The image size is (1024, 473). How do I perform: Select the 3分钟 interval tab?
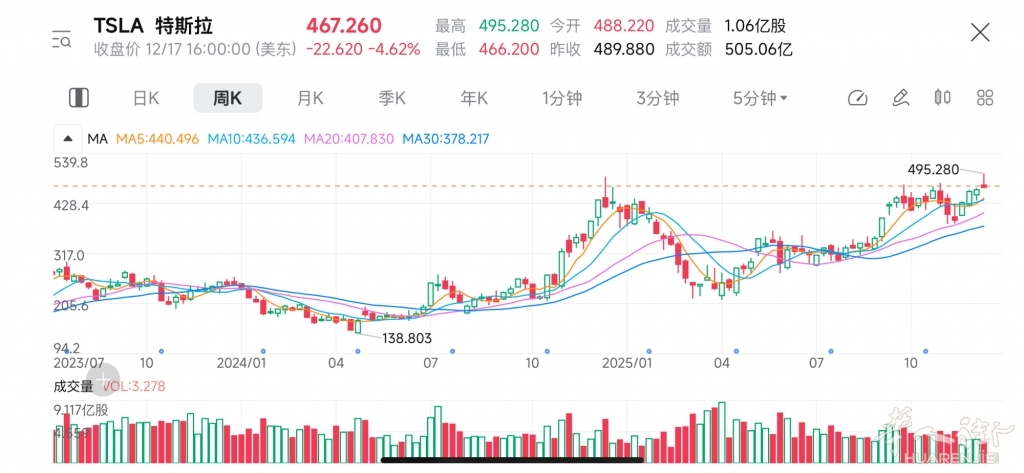tap(657, 98)
